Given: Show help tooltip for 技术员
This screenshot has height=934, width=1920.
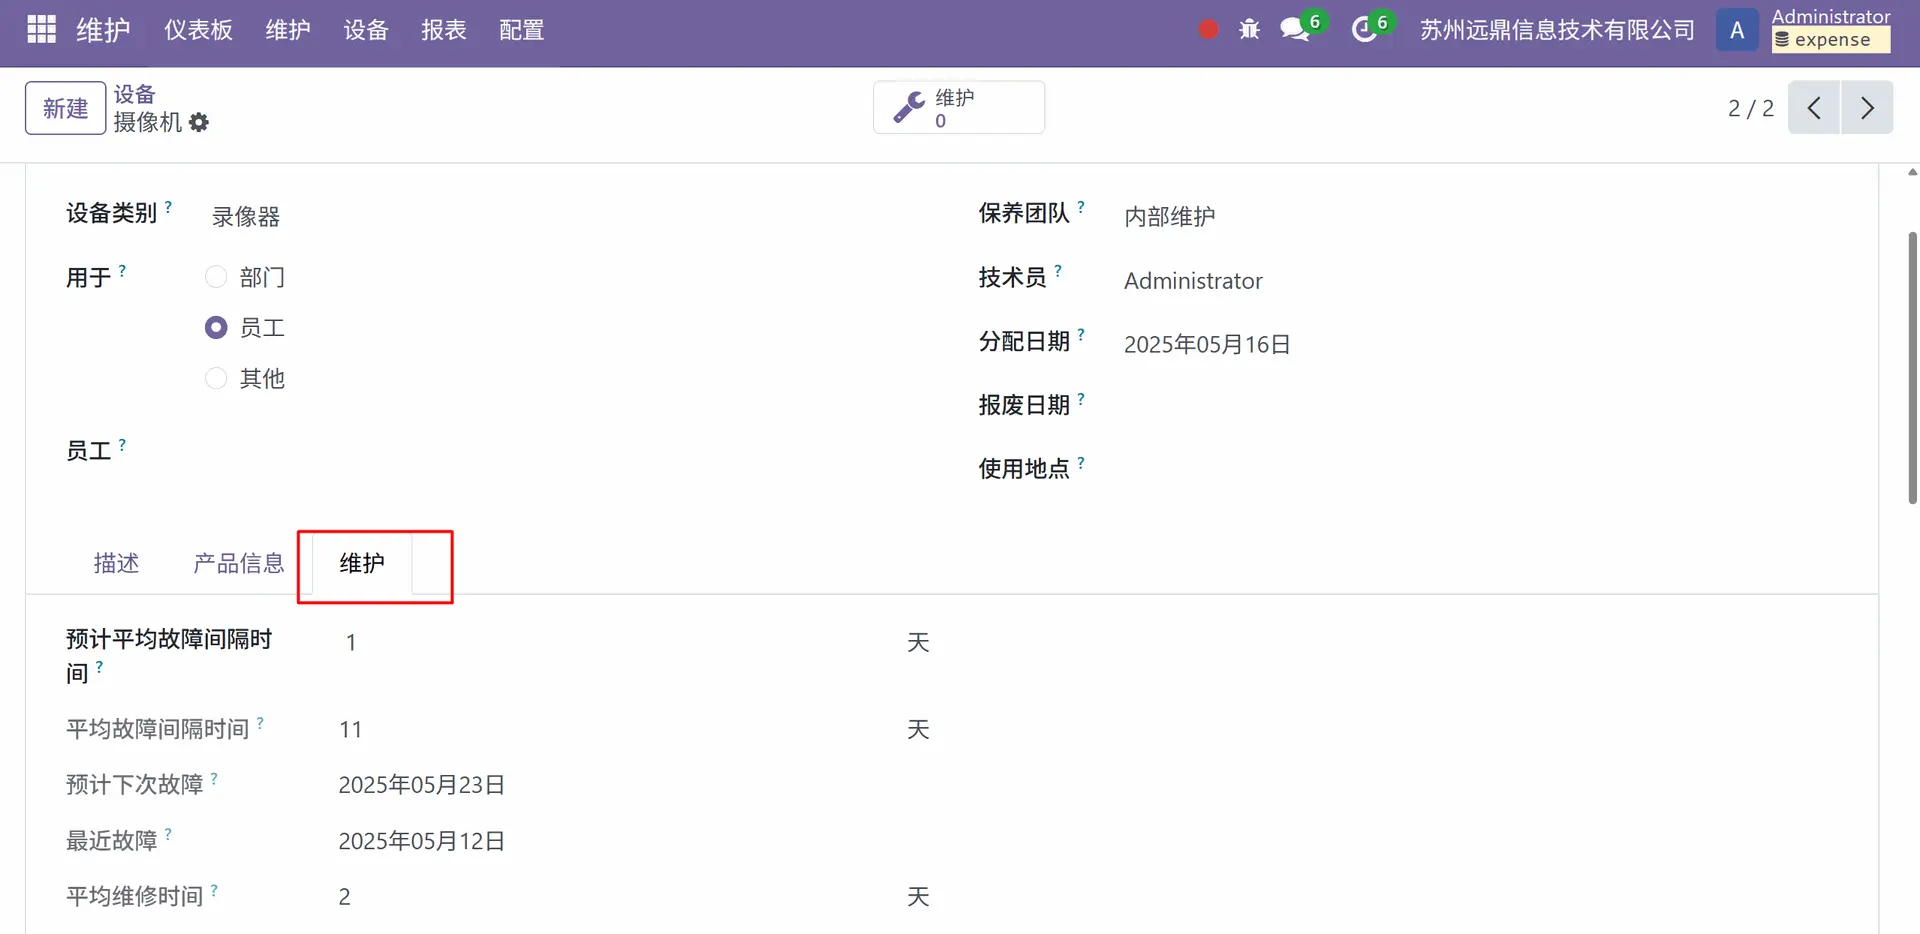Looking at the screenshot, I should point(1058,270).
